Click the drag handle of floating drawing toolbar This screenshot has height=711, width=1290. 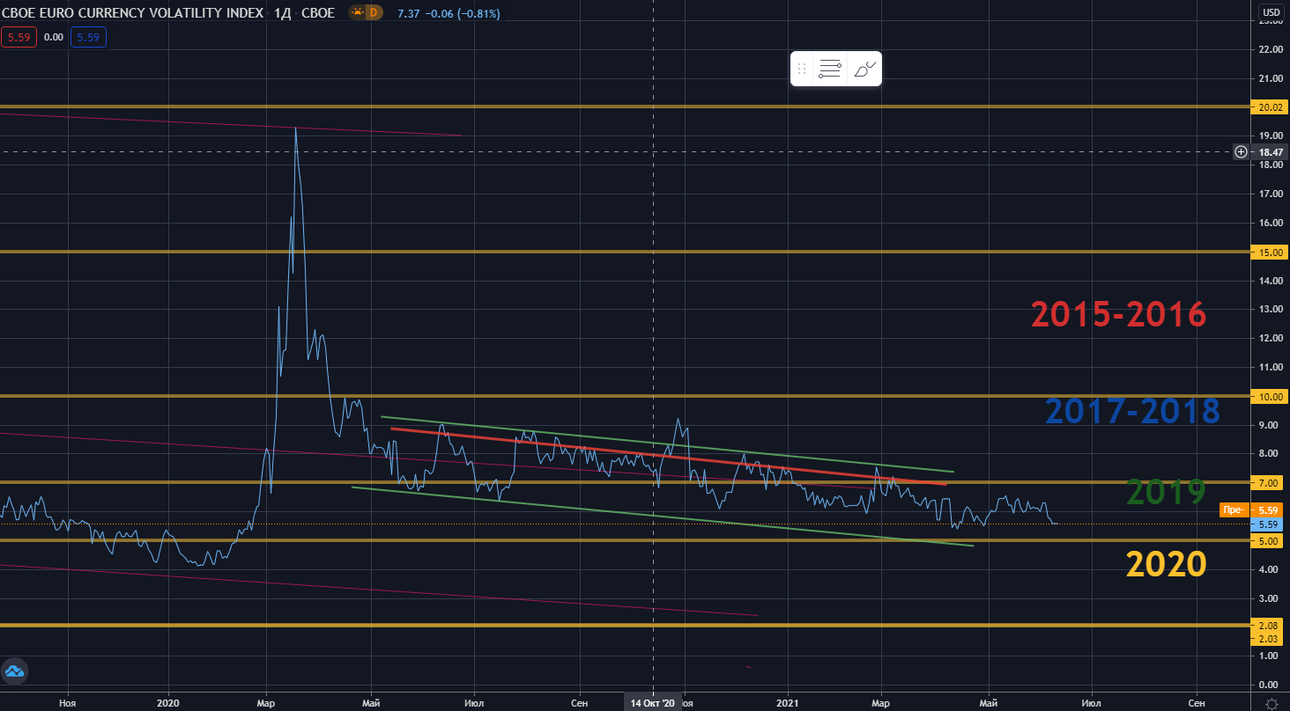click(801, 69)
